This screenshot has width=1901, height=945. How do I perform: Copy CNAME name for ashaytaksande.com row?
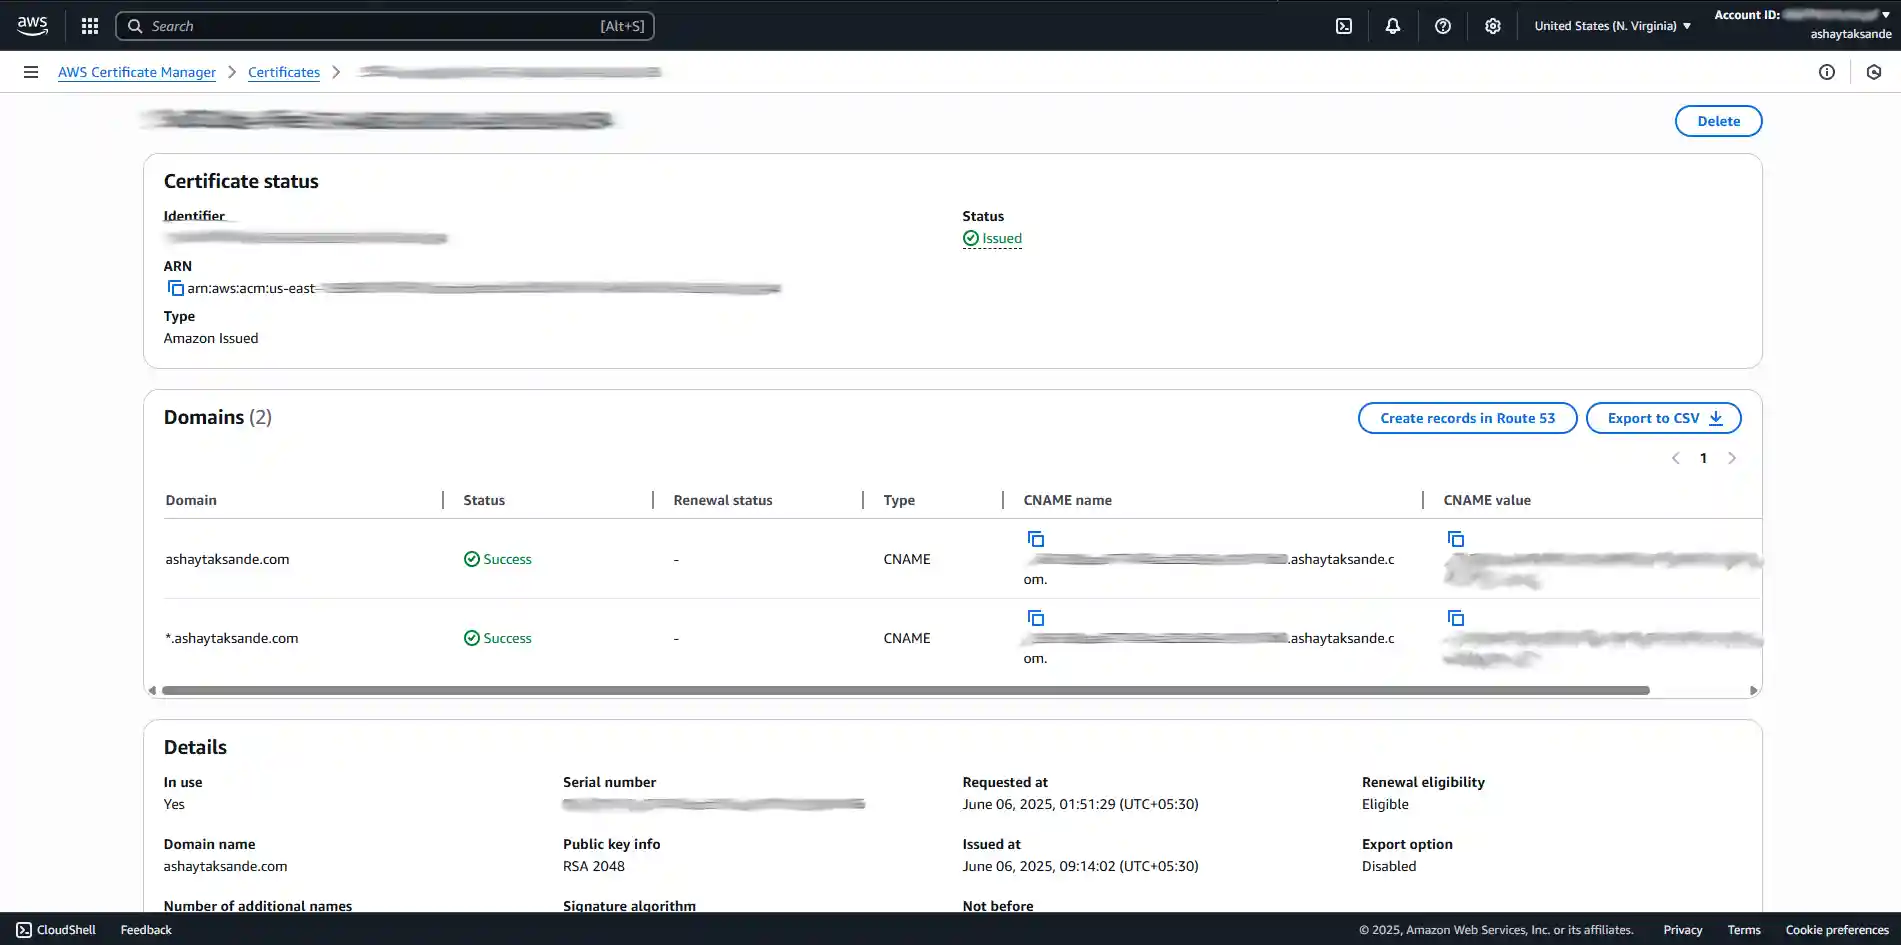click(x=1036, y=539)
